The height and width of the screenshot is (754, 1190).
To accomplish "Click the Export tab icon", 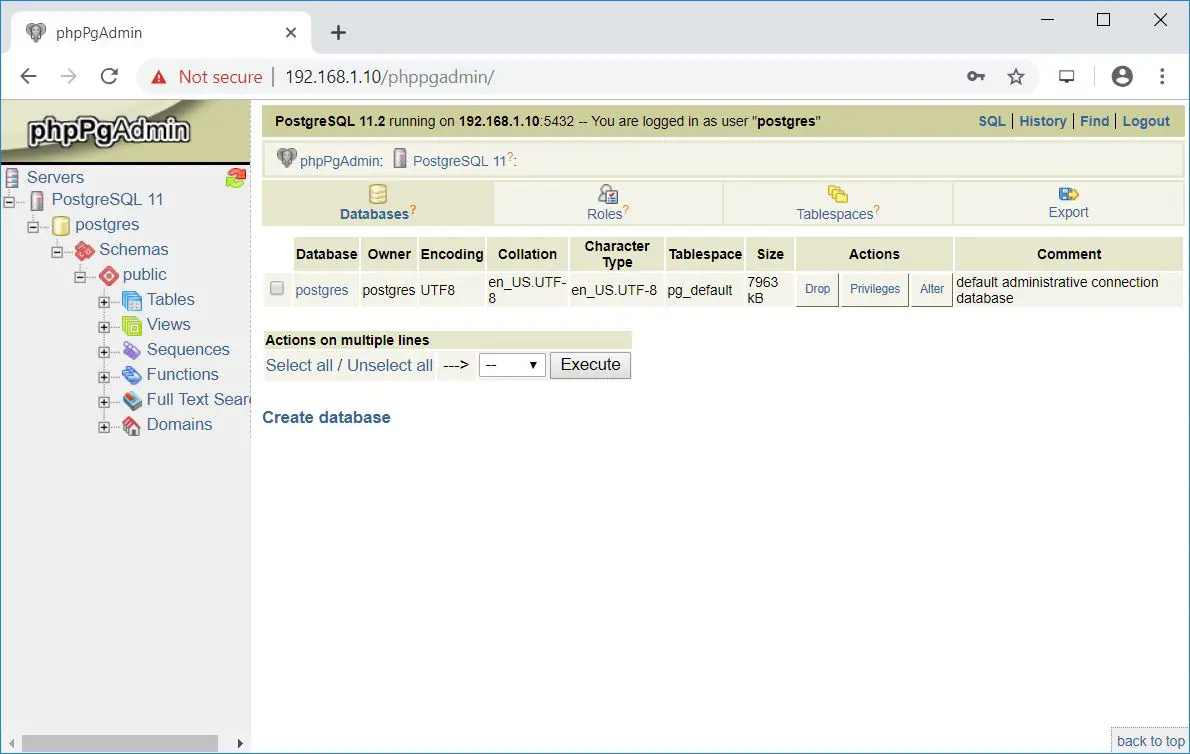I will tap(1069, 194).
